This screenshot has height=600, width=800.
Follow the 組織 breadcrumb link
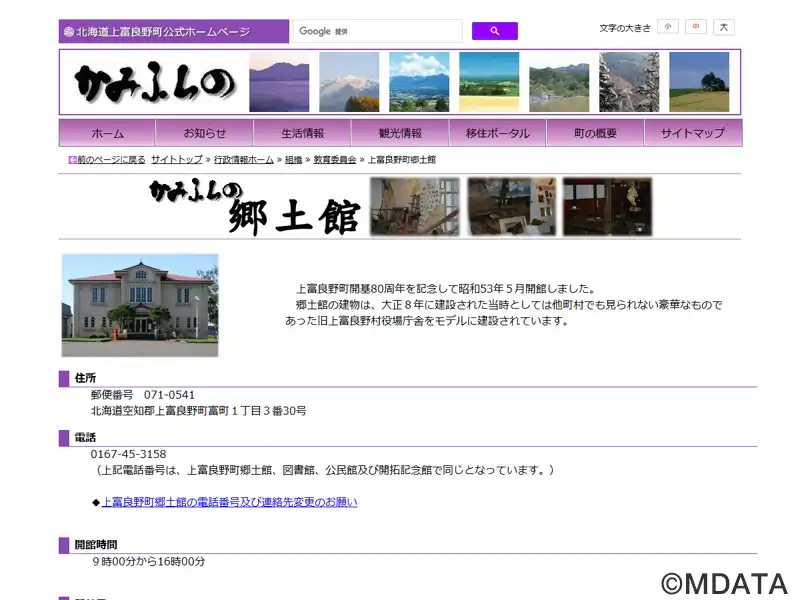click(293, 160)
